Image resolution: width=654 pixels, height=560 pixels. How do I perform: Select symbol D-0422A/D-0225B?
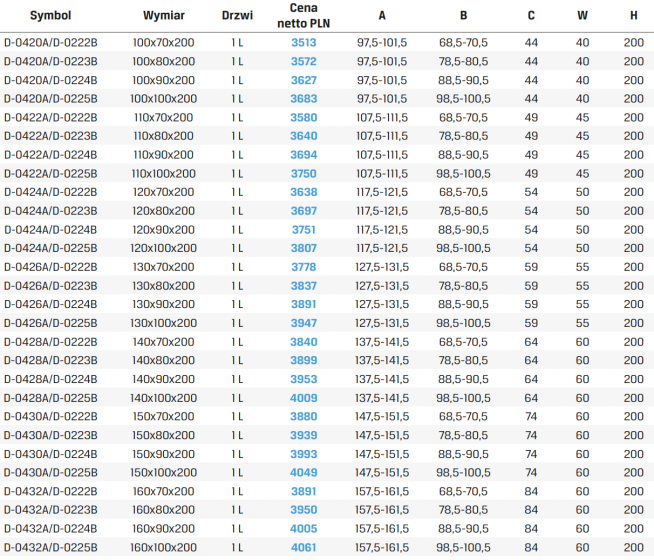(50, 173)
